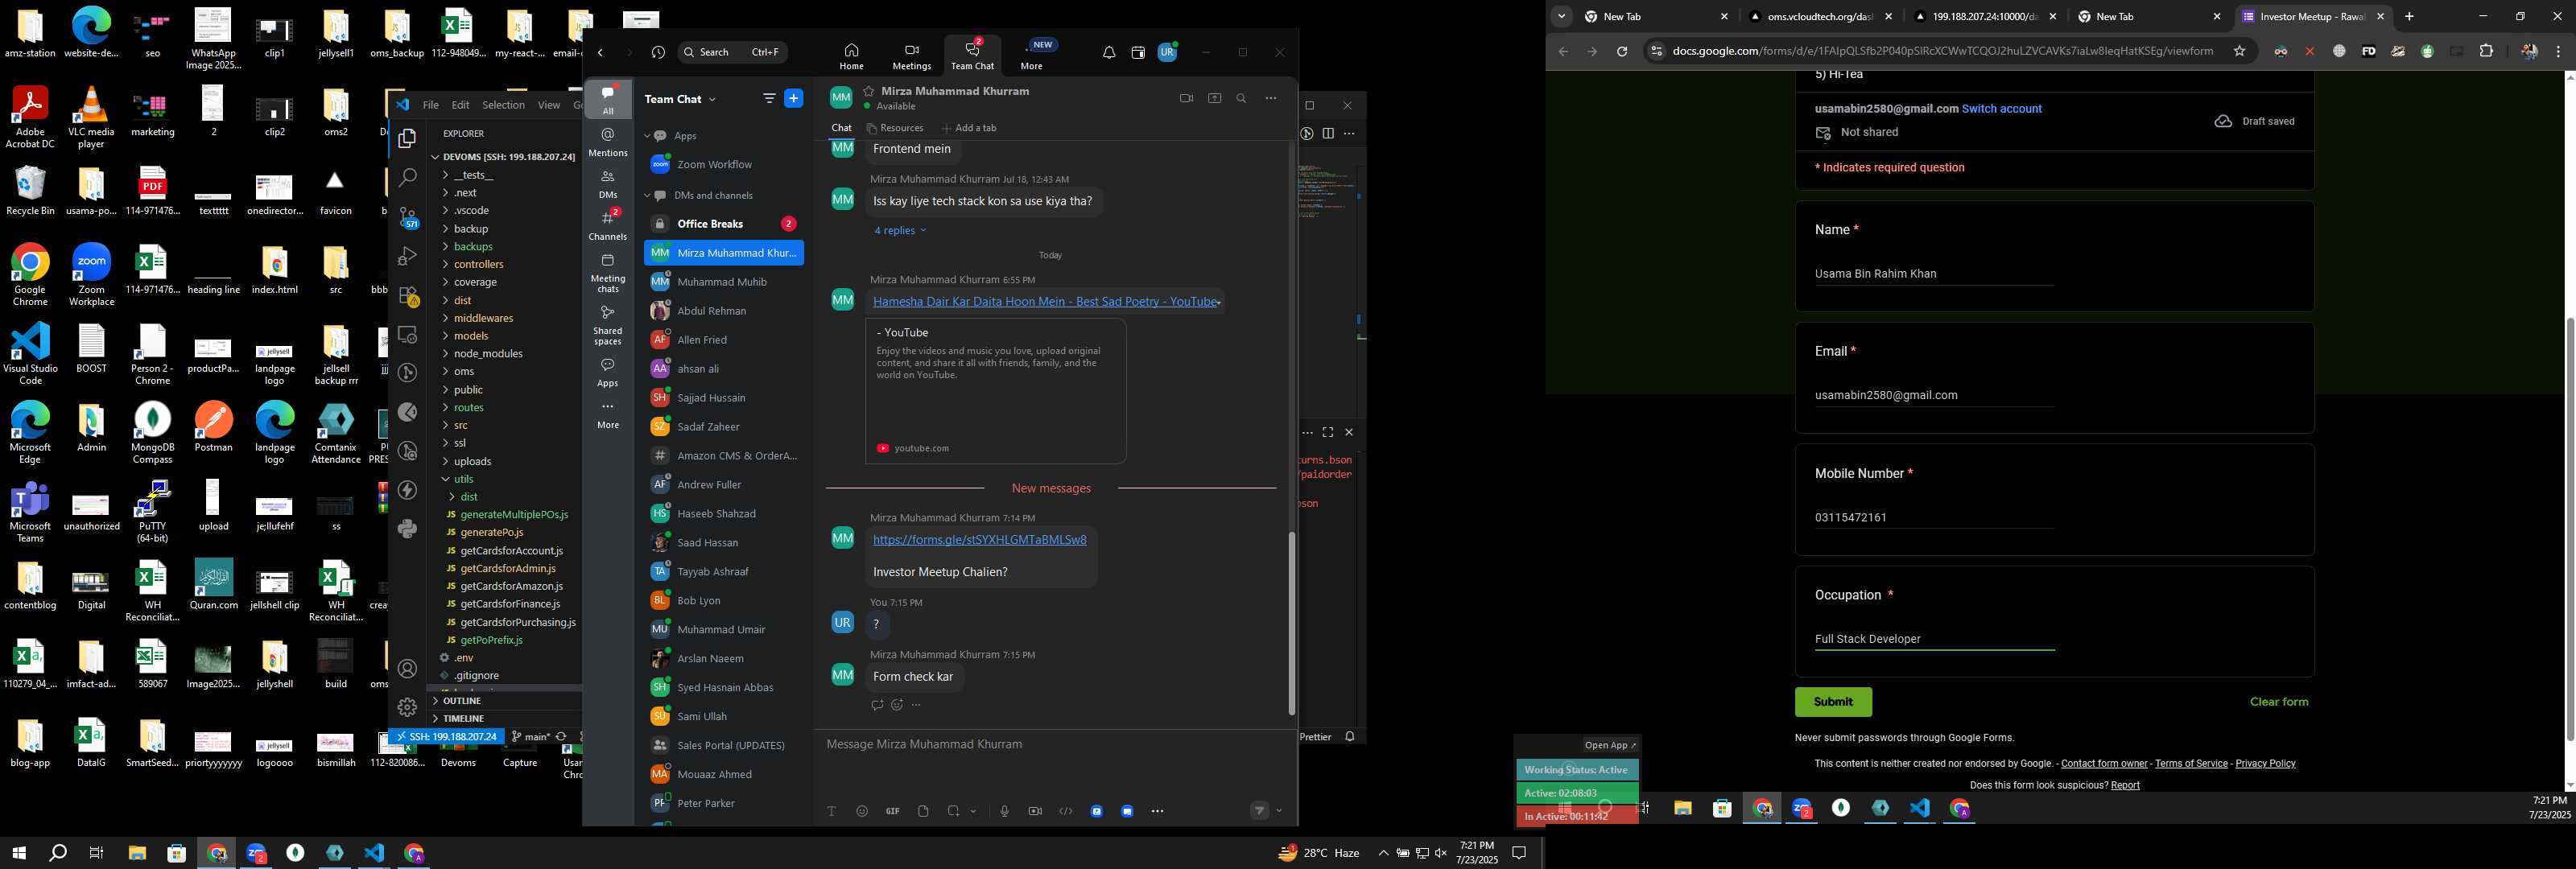This screenshot has height=869, width=2576.
Task: Open VS Code Run and Debug icon
Action: coord(407,256)
